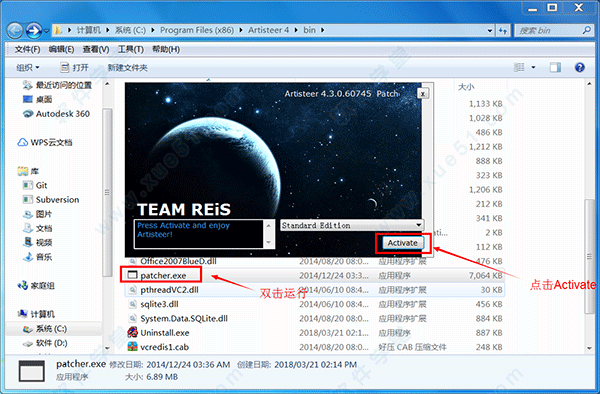Click the patcher.exe details pane thumbnail
The width and height of the screenshot is (600, 394).
click(32, 371)
